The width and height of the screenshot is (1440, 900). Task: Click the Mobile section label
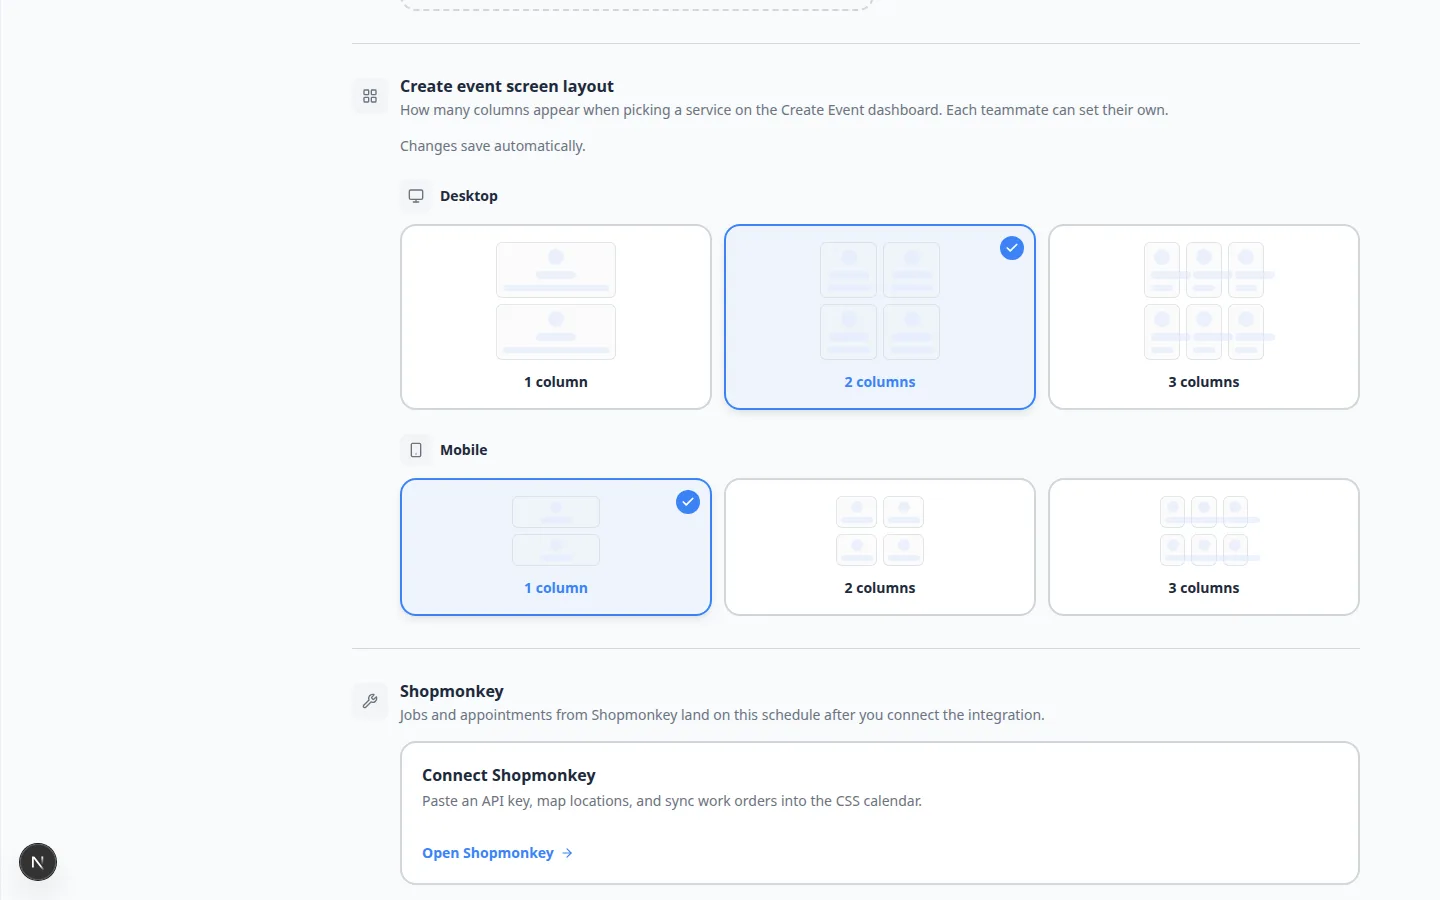[464, 450]
